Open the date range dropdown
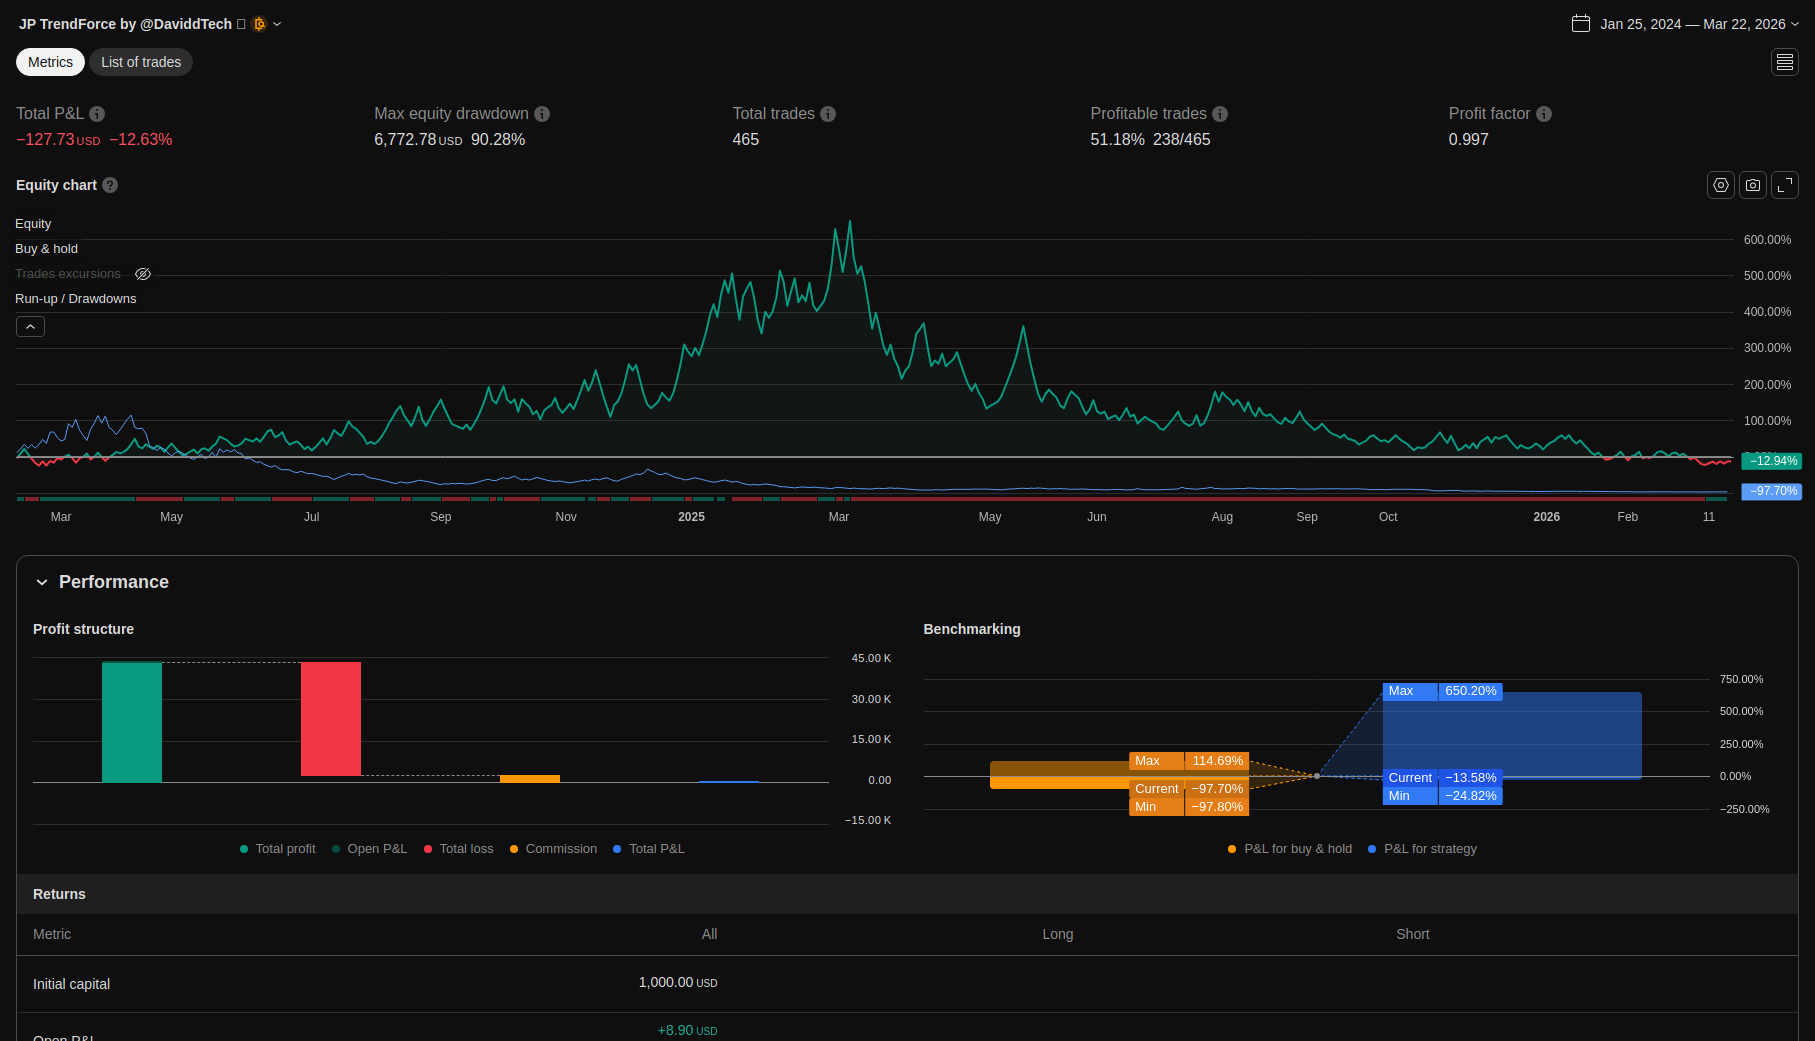This screenshot has width=1815, height=1041. click(1686, 24)
